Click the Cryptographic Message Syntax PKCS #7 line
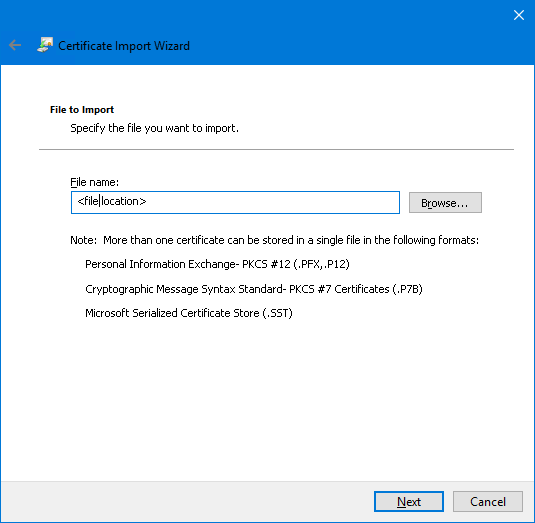The image size is (535, 523). [x=254, y=289]
